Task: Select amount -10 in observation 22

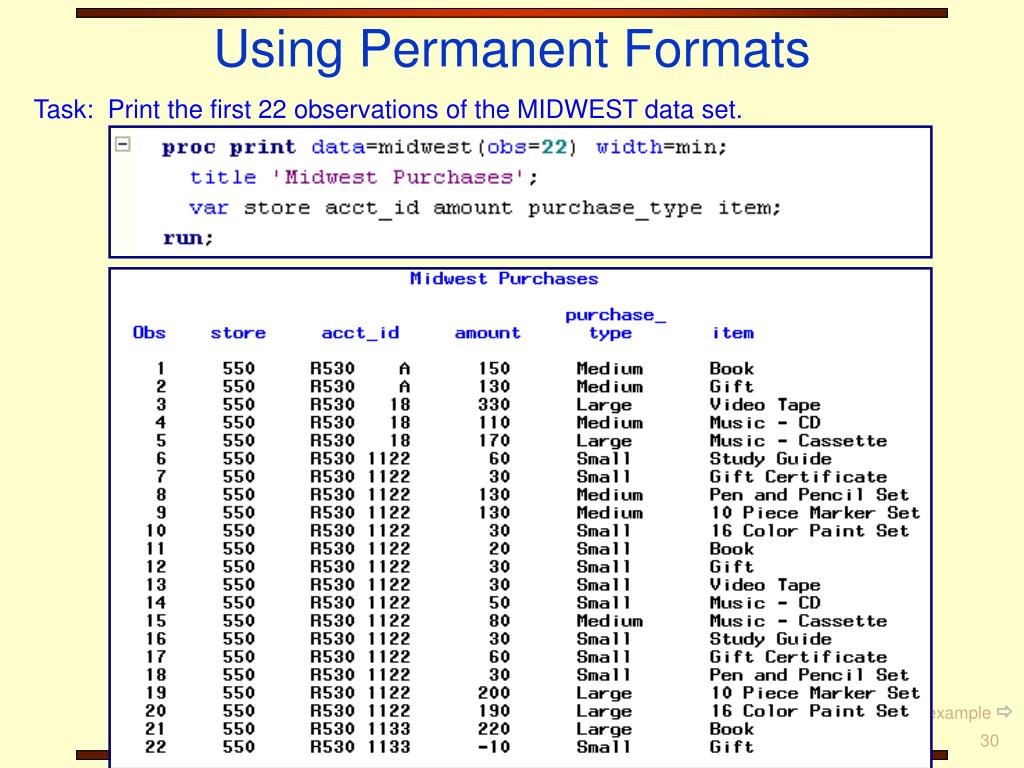Action: pyautogui.click(x=494, y=747)
